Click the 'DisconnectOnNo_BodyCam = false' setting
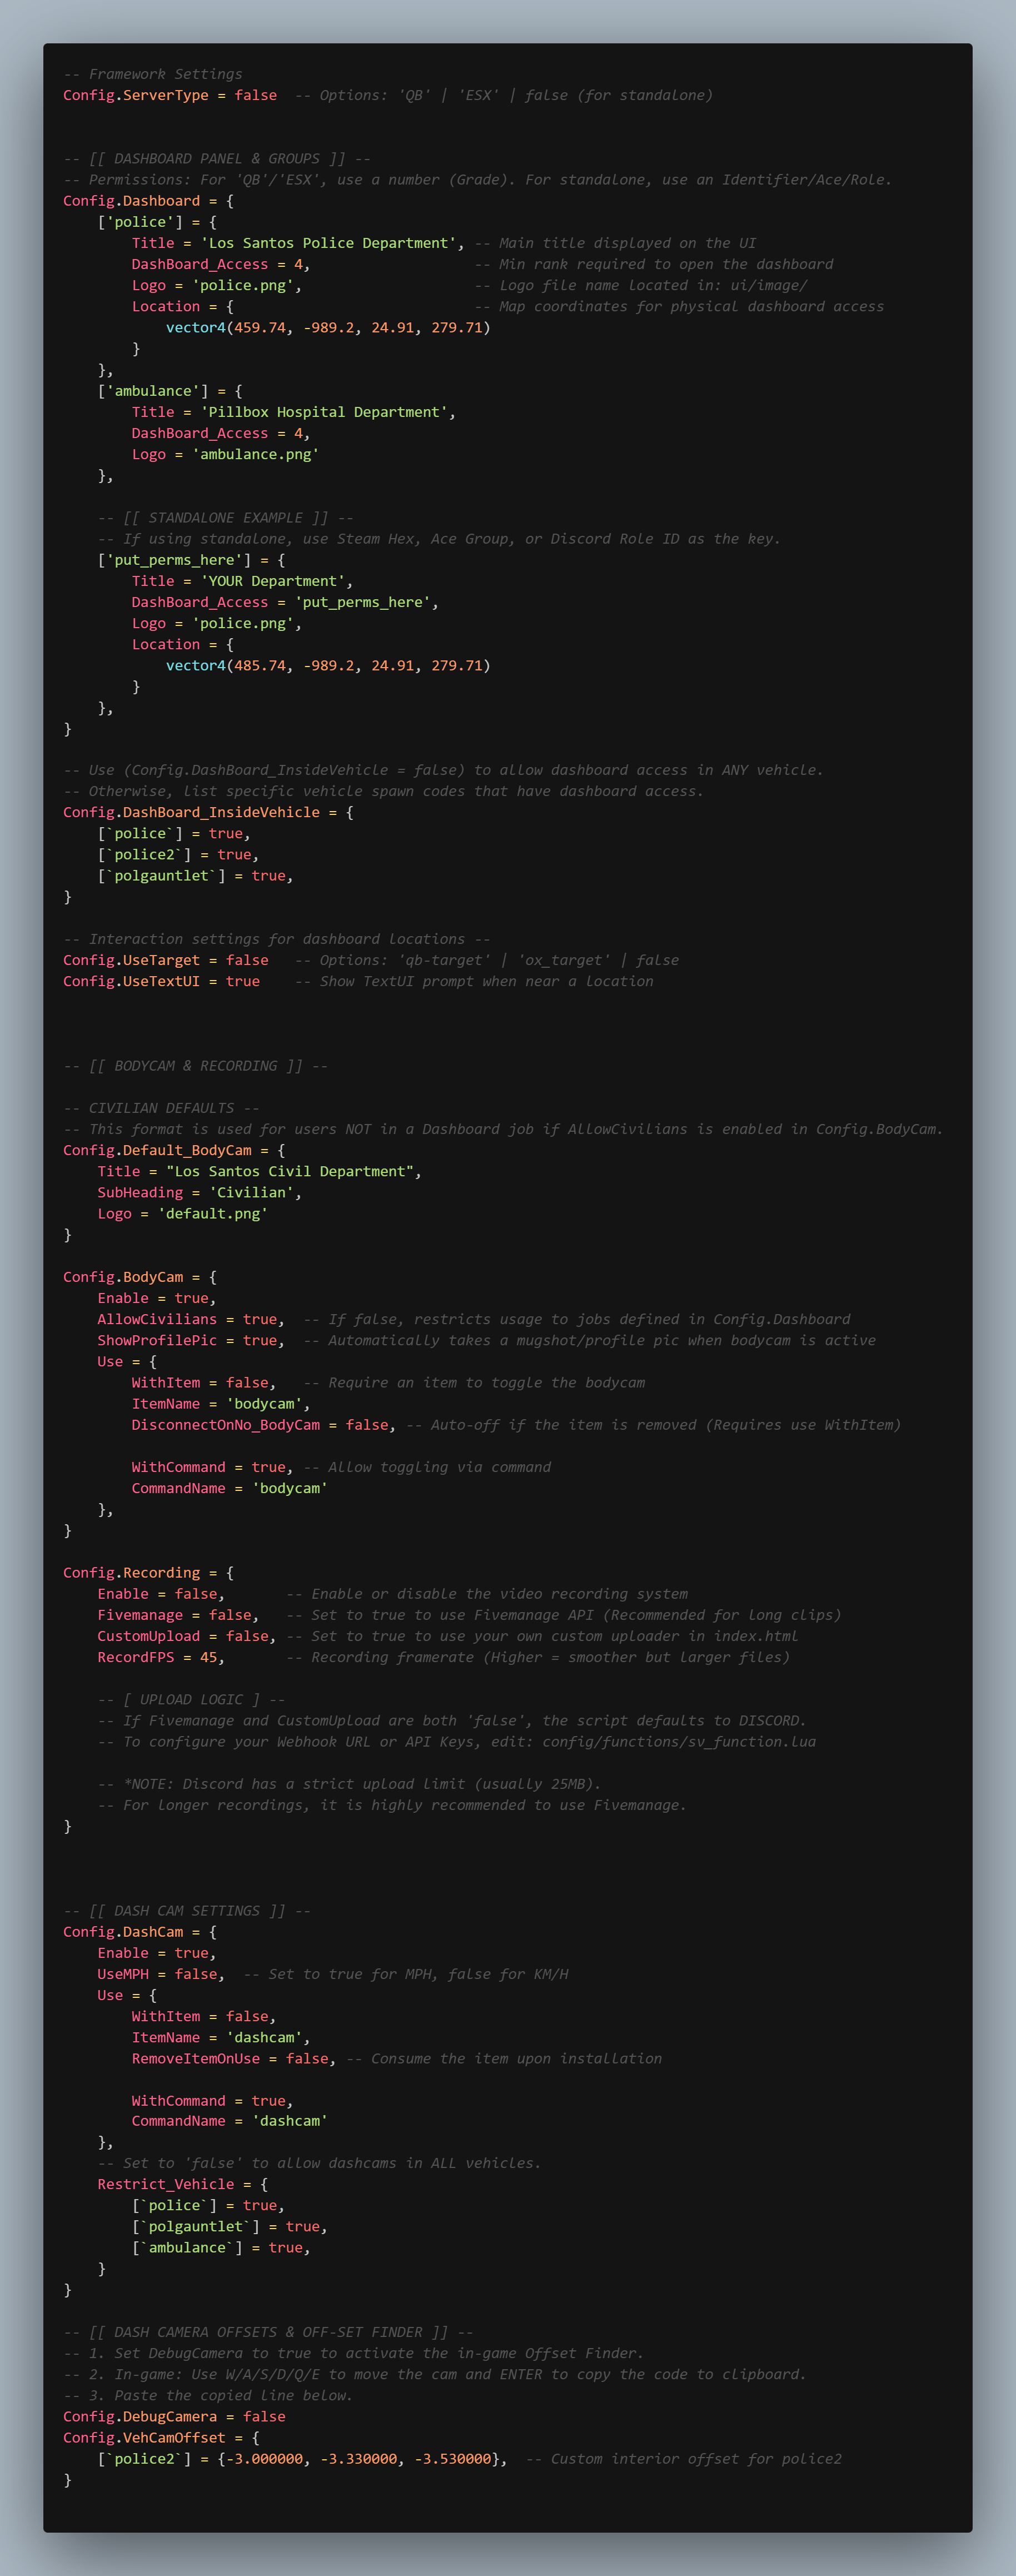The image size is (1016, 2576). [x=264, y=1424]
